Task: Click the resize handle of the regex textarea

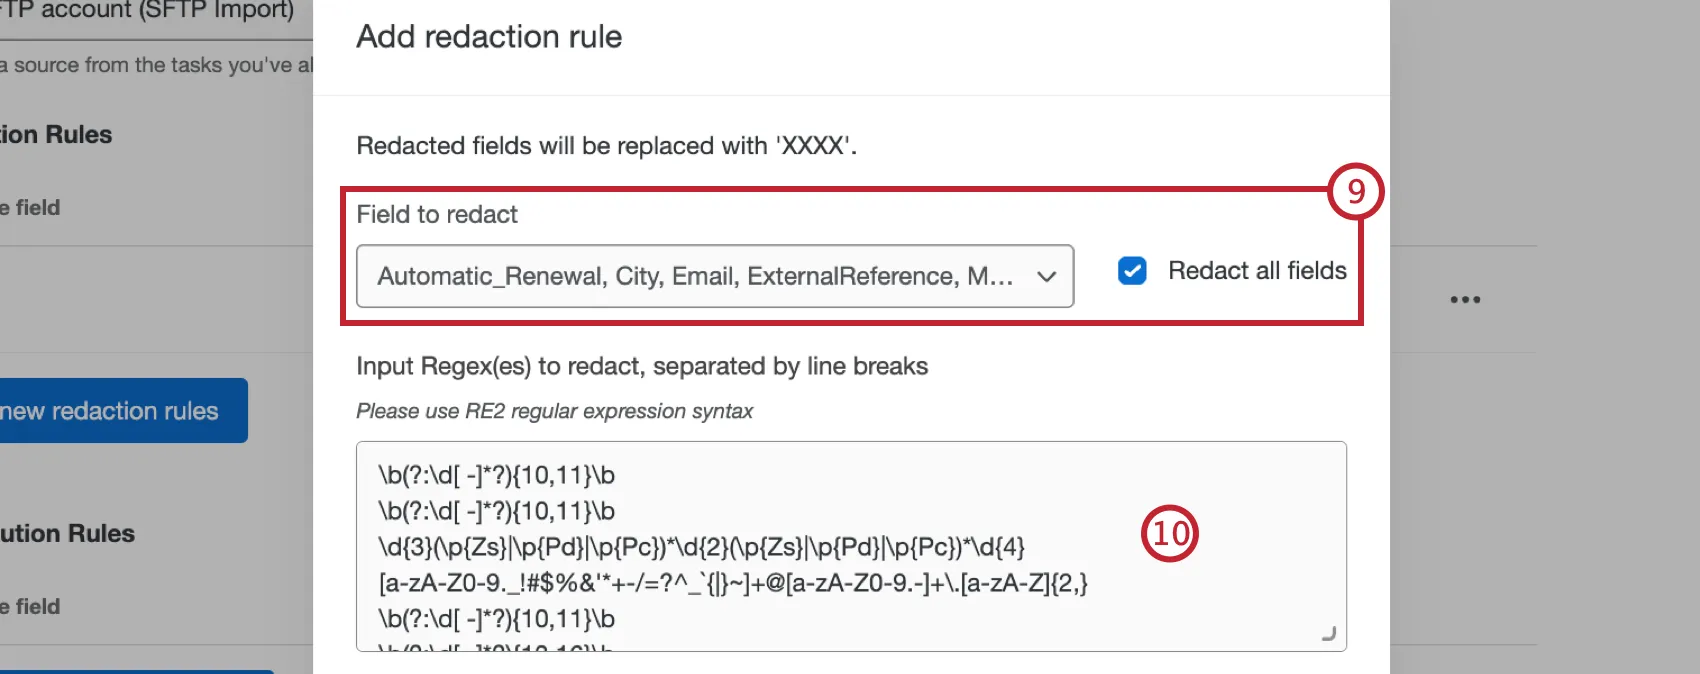Action: coord(1330,632)
